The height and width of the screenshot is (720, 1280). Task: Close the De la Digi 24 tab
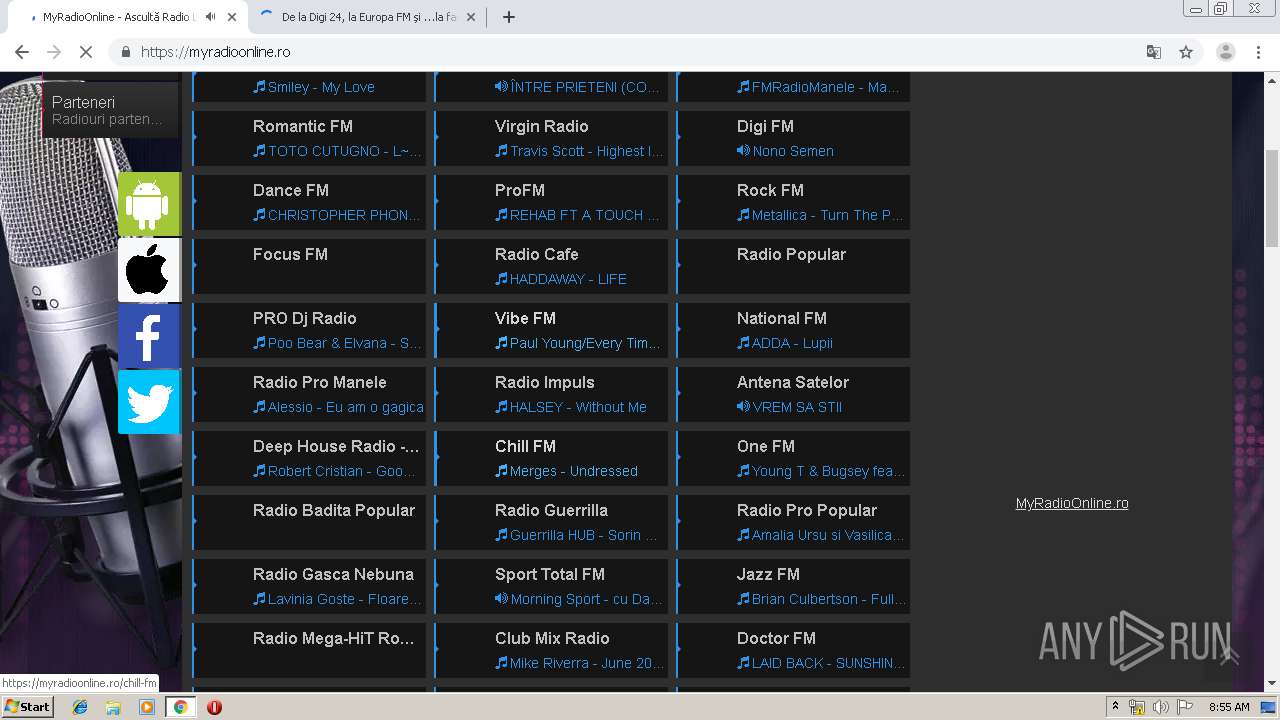click(471, 17)
